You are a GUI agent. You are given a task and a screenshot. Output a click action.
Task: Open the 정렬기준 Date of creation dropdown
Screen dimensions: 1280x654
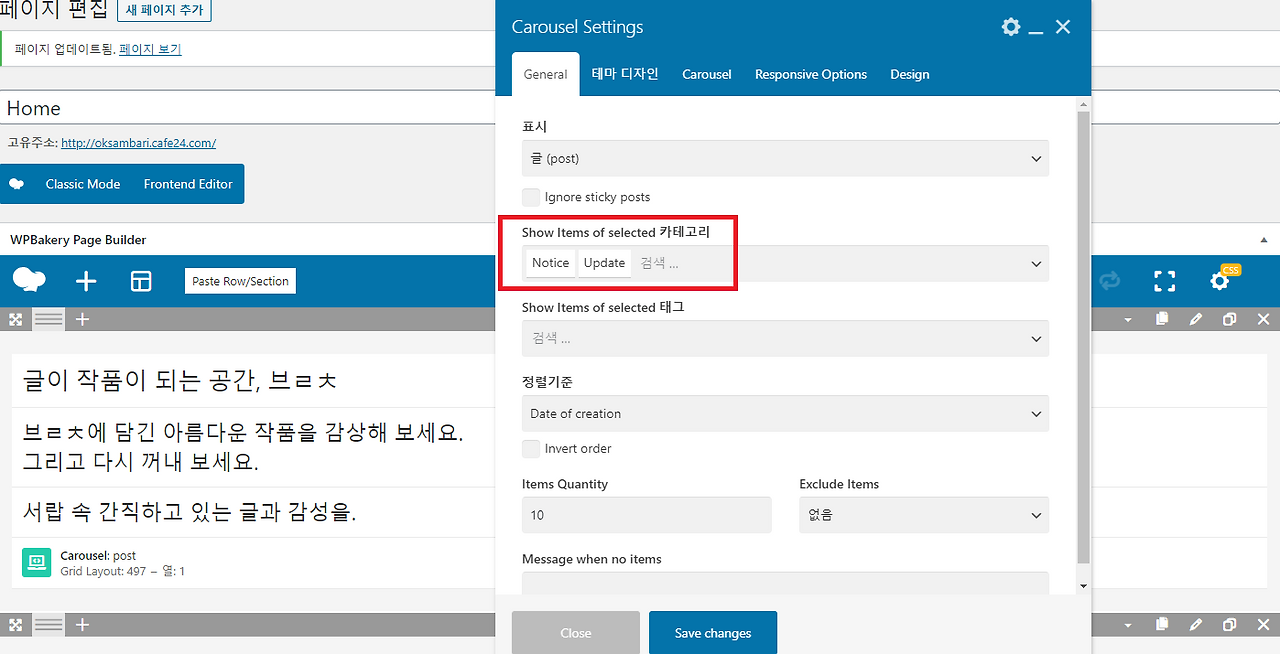[785, 413]
